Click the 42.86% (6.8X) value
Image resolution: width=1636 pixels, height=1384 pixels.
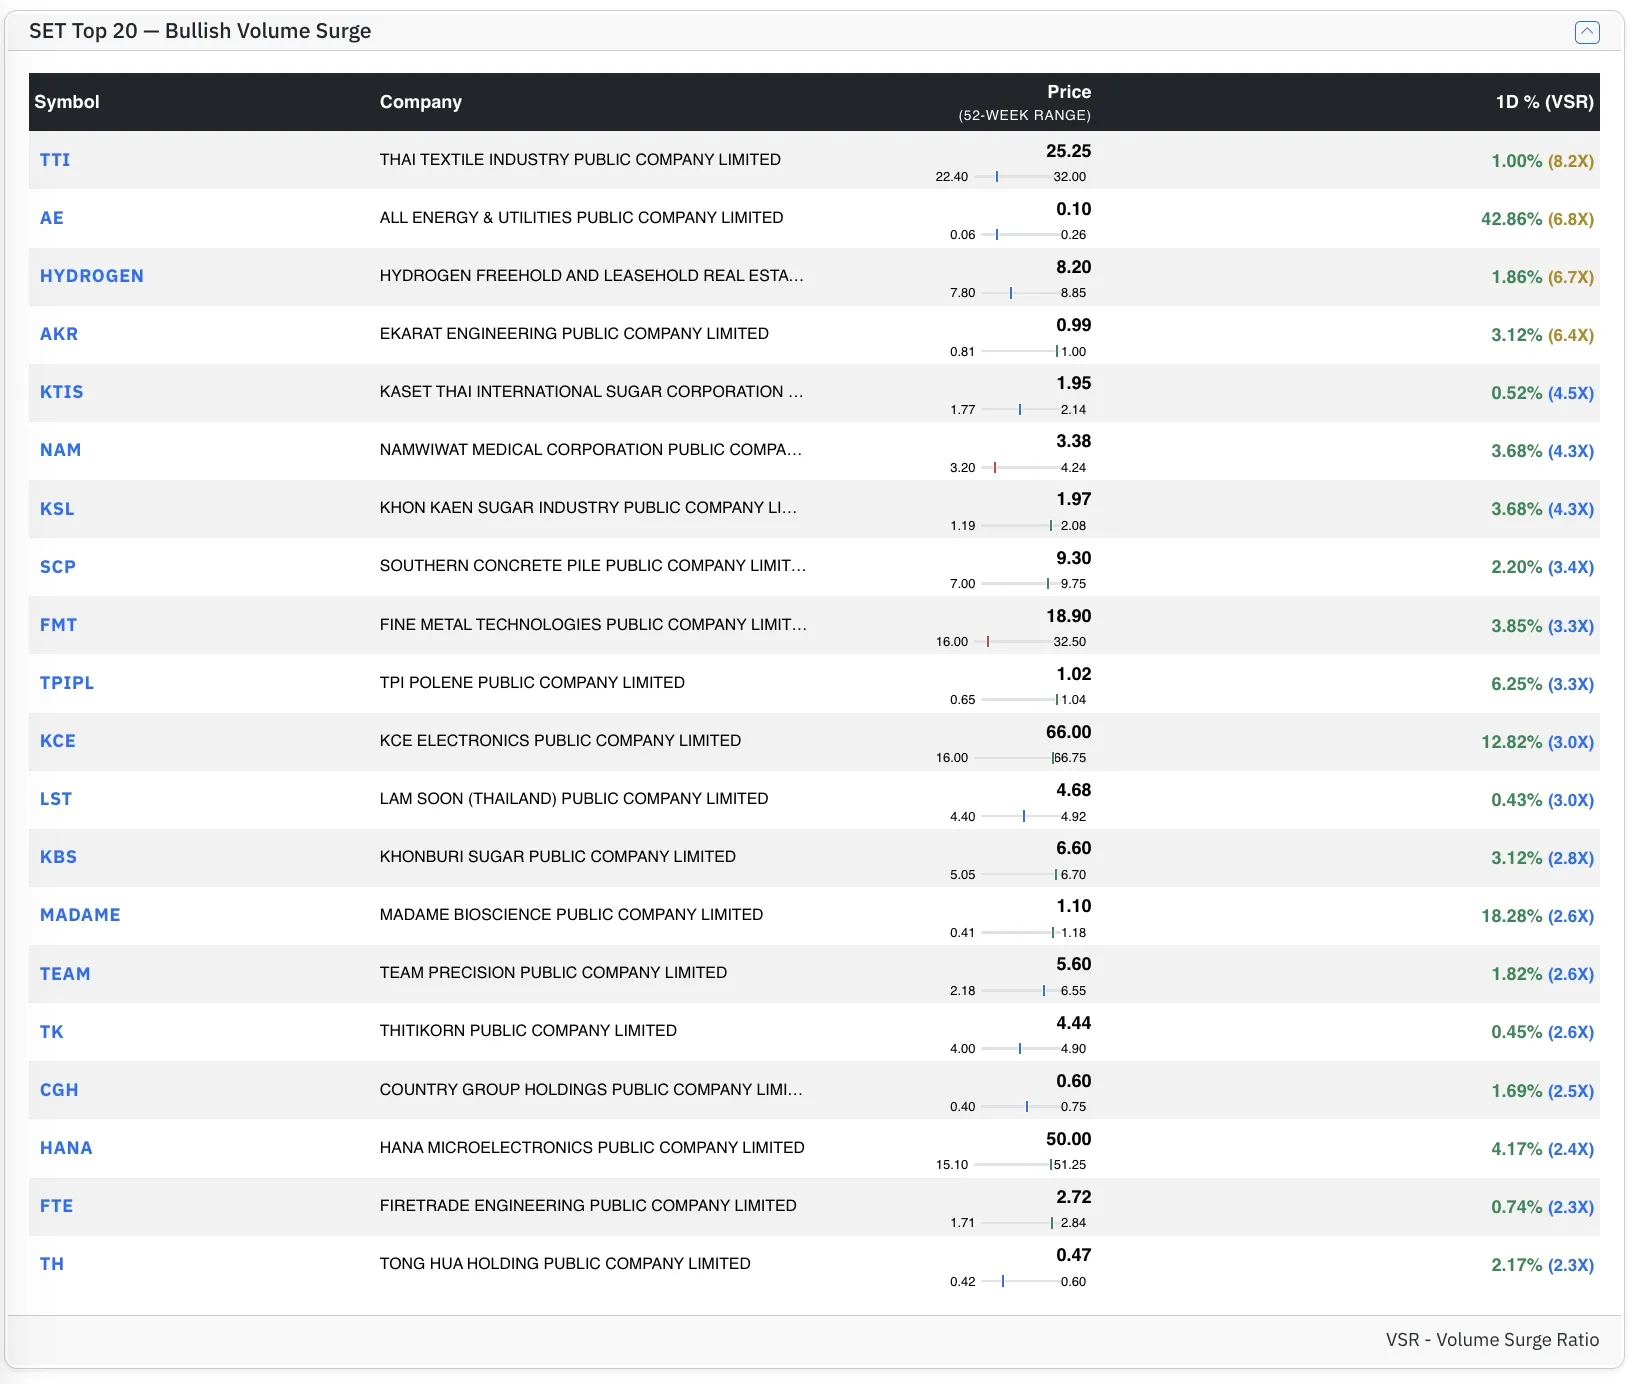click(x=1537, y=219)
